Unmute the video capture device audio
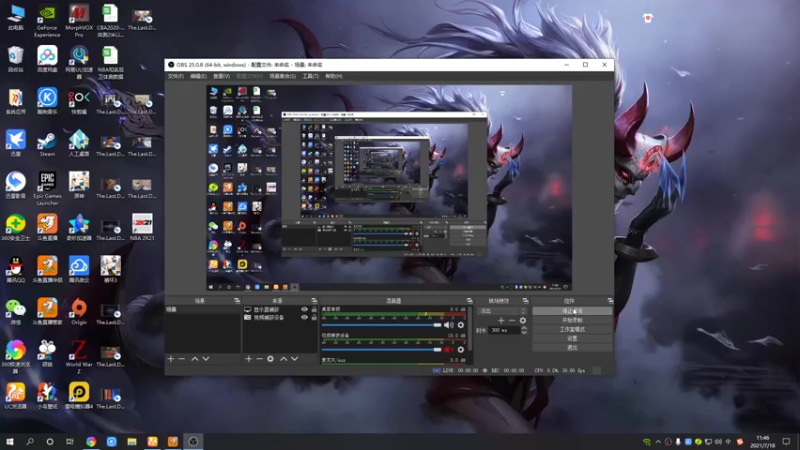Image resolution: width=800 pixels, height=450 pixels. point(448,349)
